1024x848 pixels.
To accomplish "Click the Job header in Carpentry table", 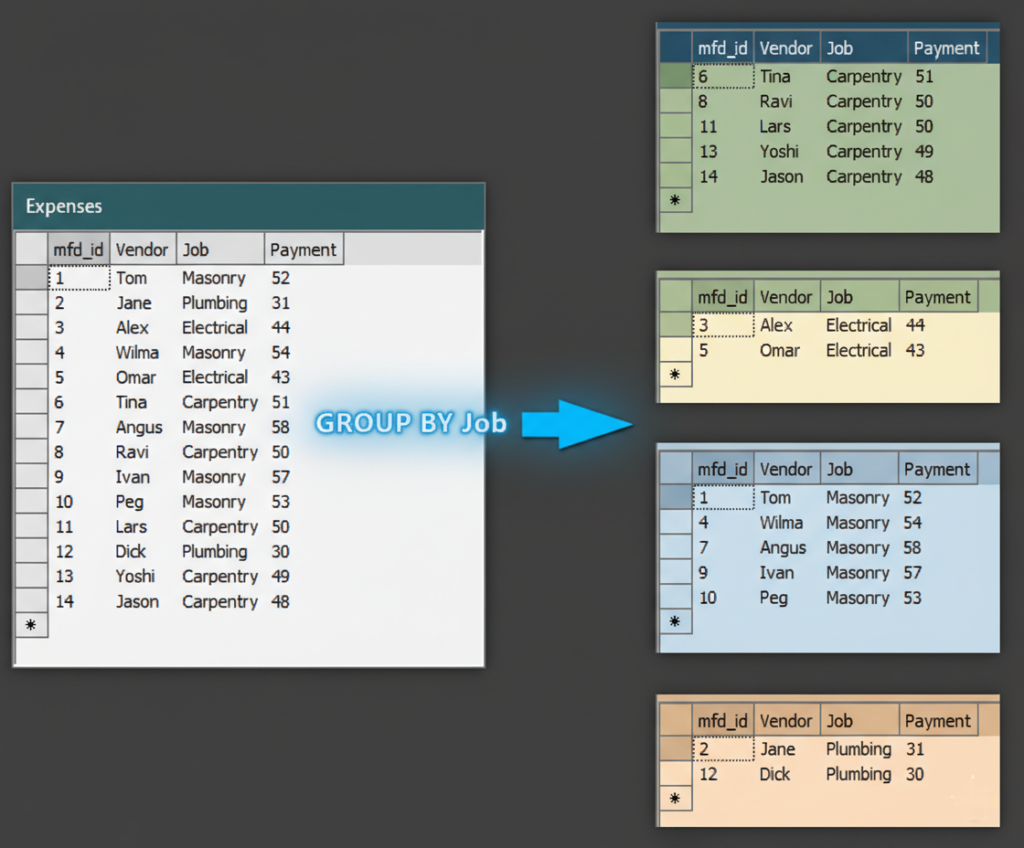I will tap(863, 48).
